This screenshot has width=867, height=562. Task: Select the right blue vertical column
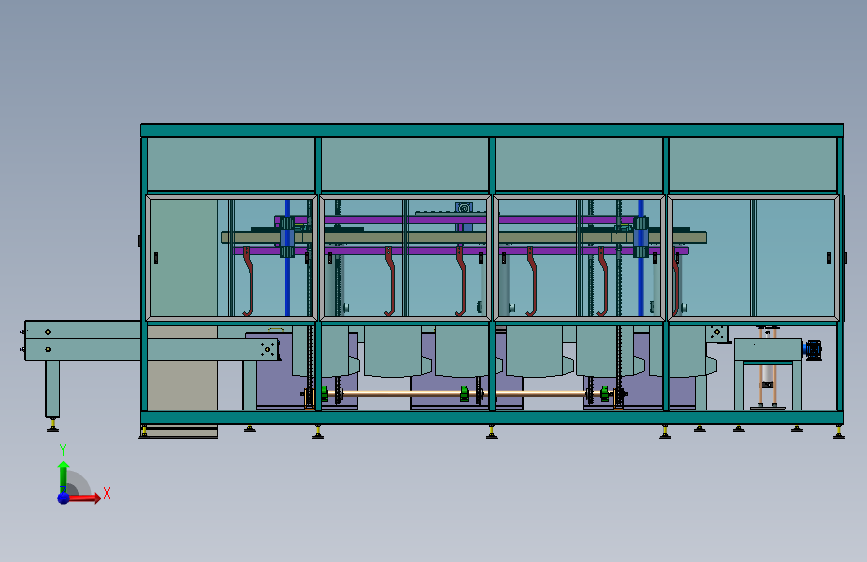(x=641, y=258)
